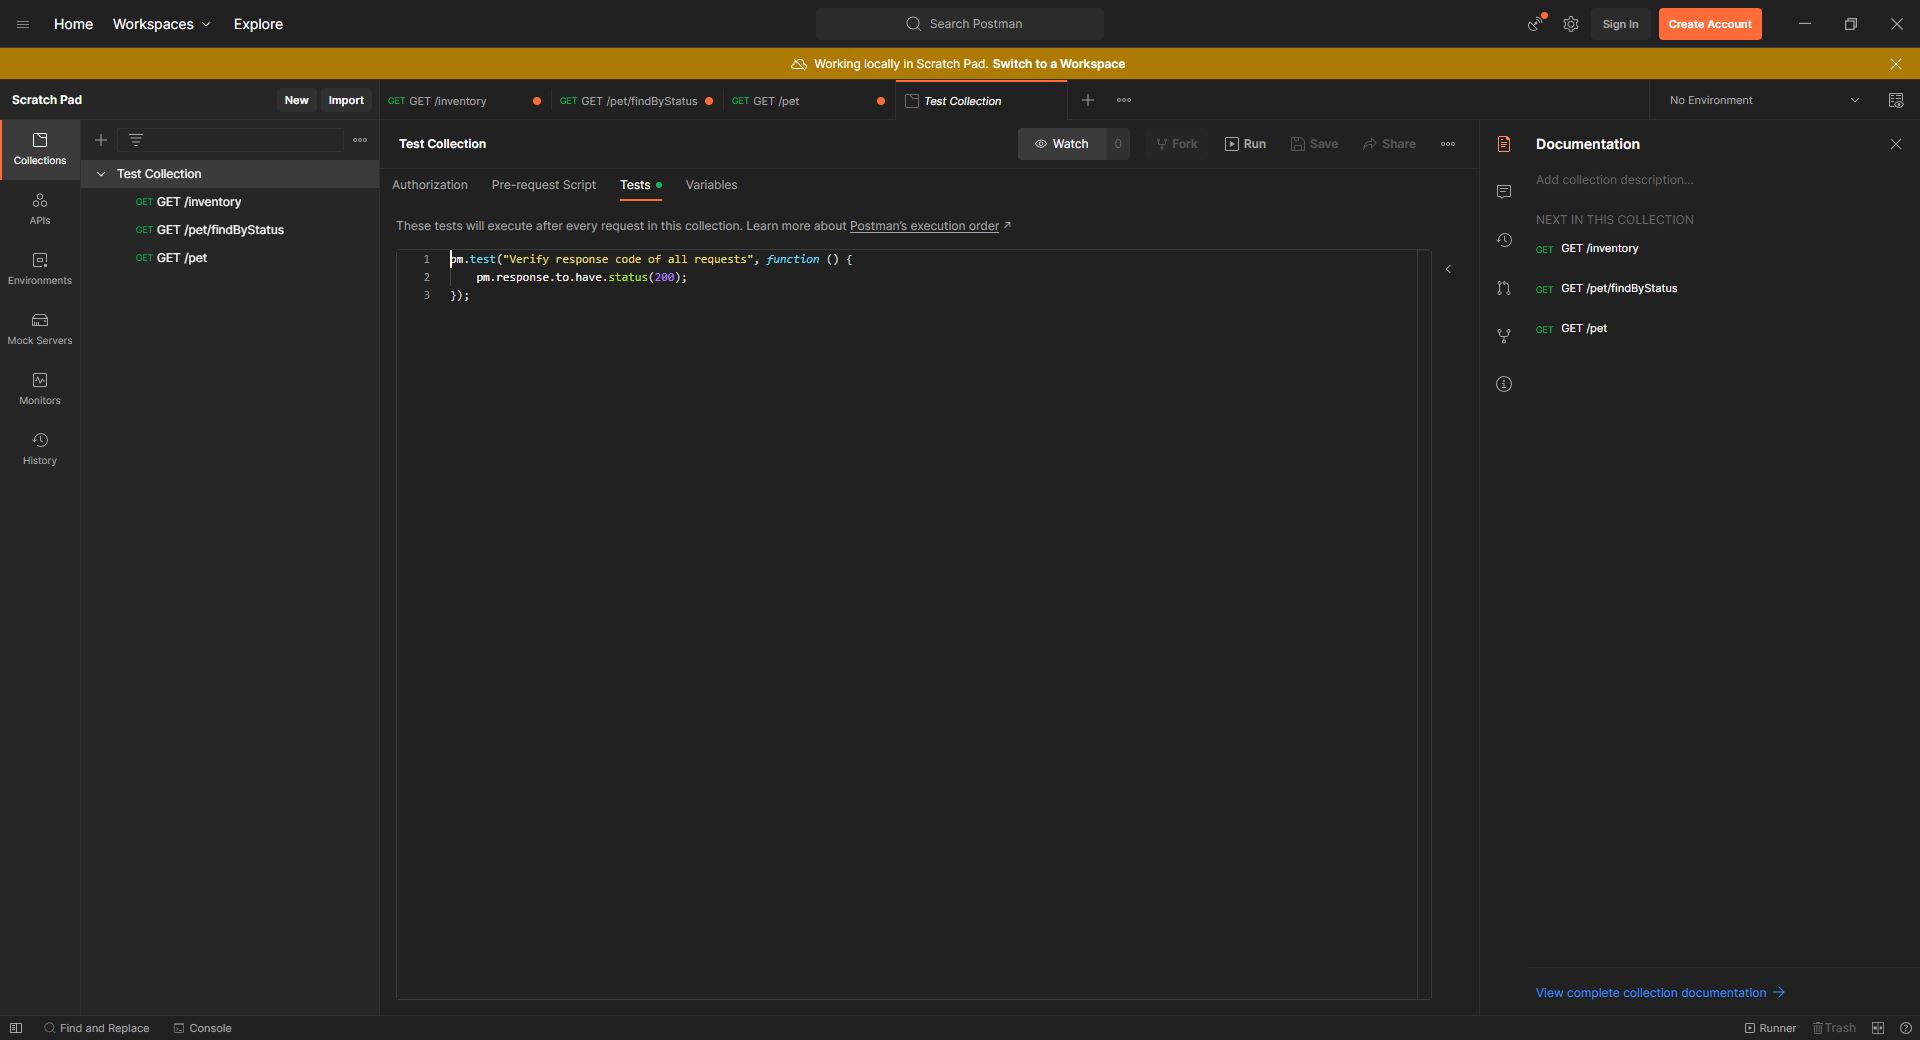
Task: Open the help icon in status bar
Action: (1906, 1028)
